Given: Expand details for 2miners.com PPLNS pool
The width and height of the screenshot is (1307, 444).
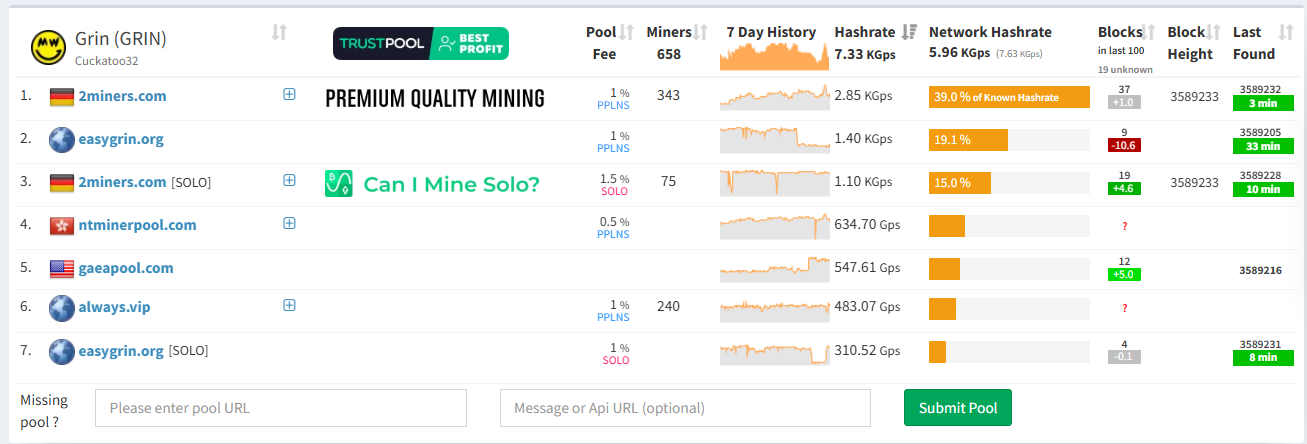Looking at the screenshot, I should 289,94.
